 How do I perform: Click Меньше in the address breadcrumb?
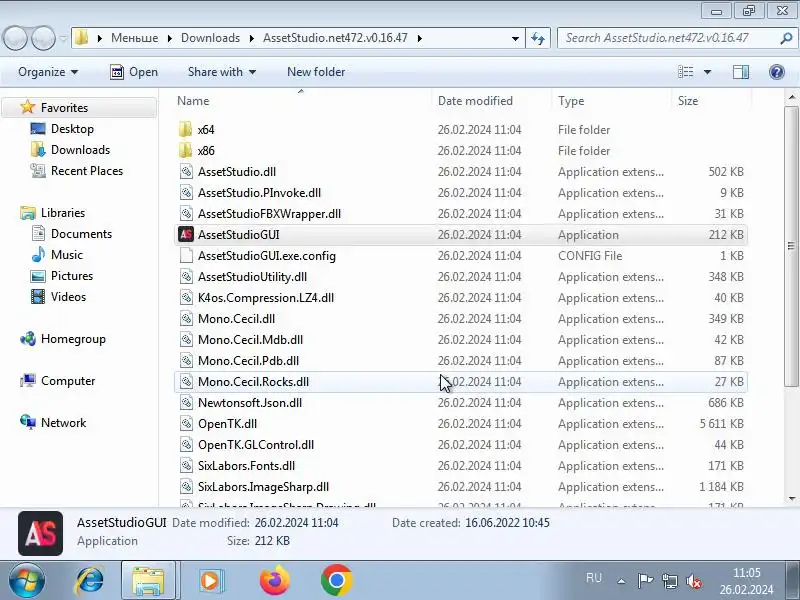click(x=134, y=38)
